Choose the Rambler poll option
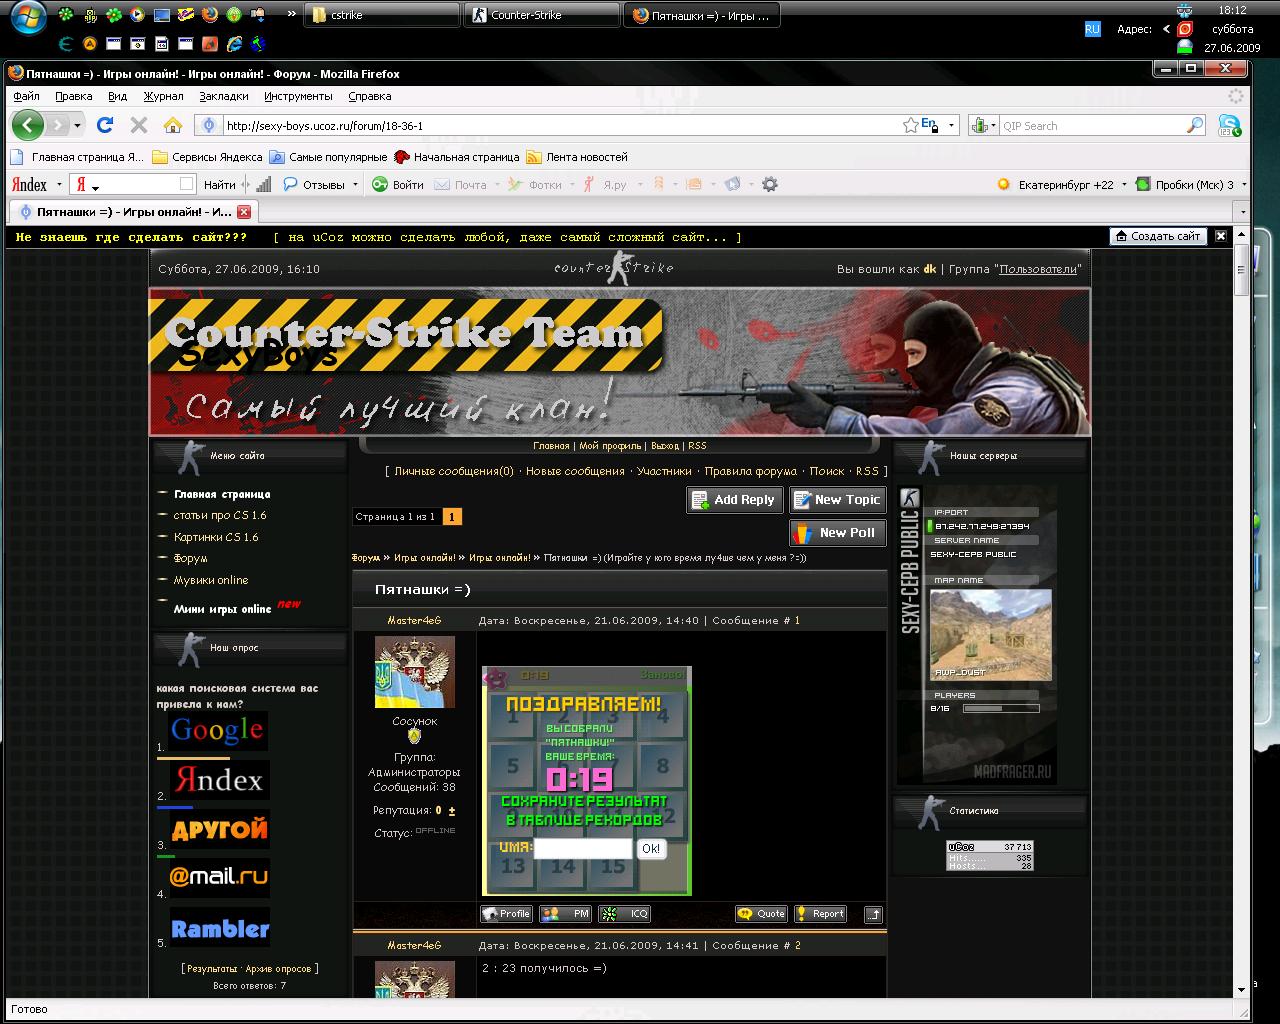Image resolution: width=1280 pixels, height=1024 pixels. click(219, 927)
